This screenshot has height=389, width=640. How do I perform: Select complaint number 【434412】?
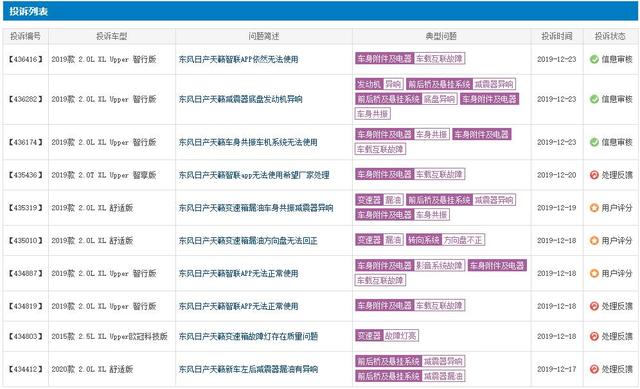coord(25,369)
